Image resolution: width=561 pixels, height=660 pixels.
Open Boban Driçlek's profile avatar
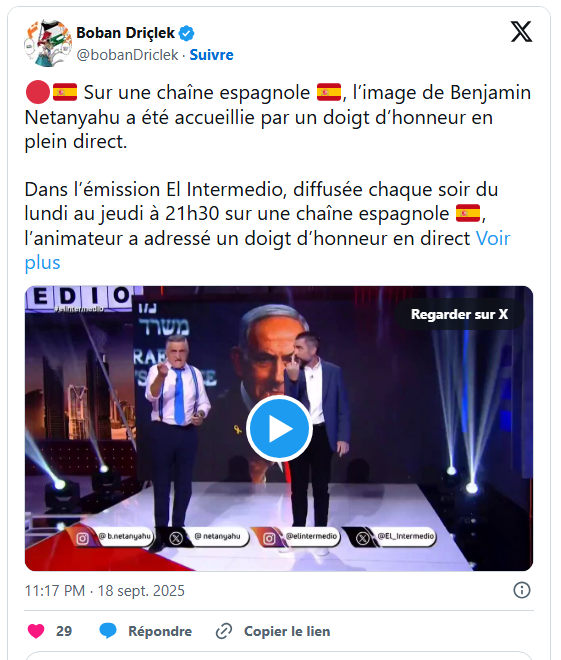pos(48,43)
